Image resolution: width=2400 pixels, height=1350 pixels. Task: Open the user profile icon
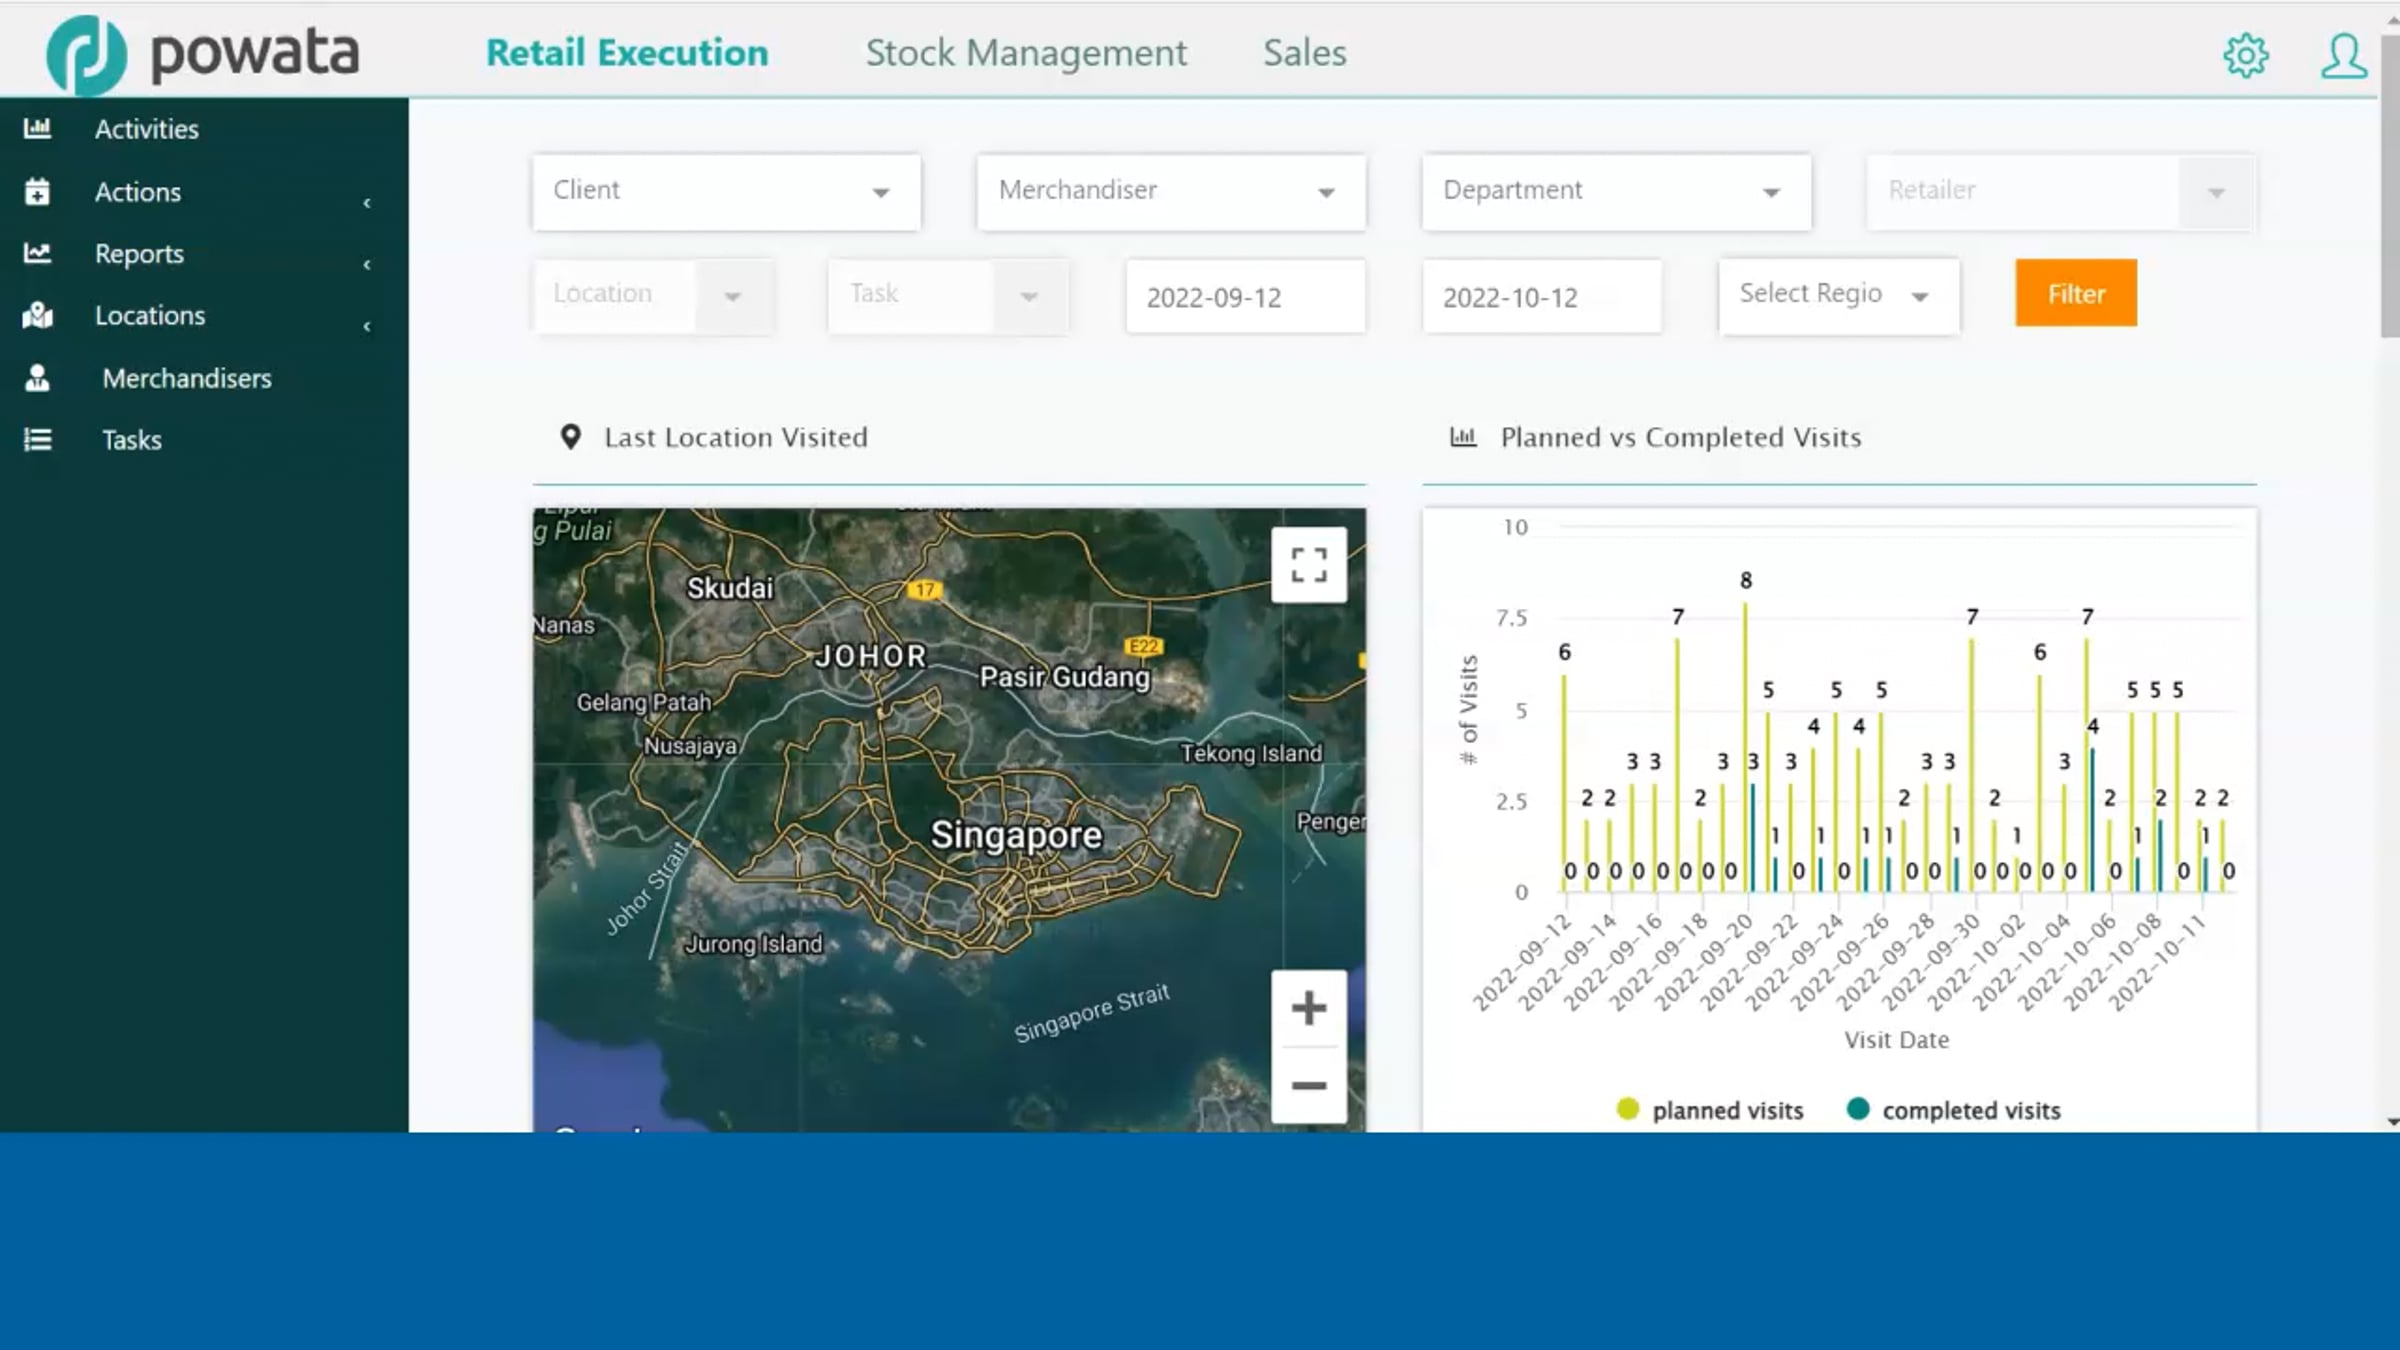pos(2343,55)
